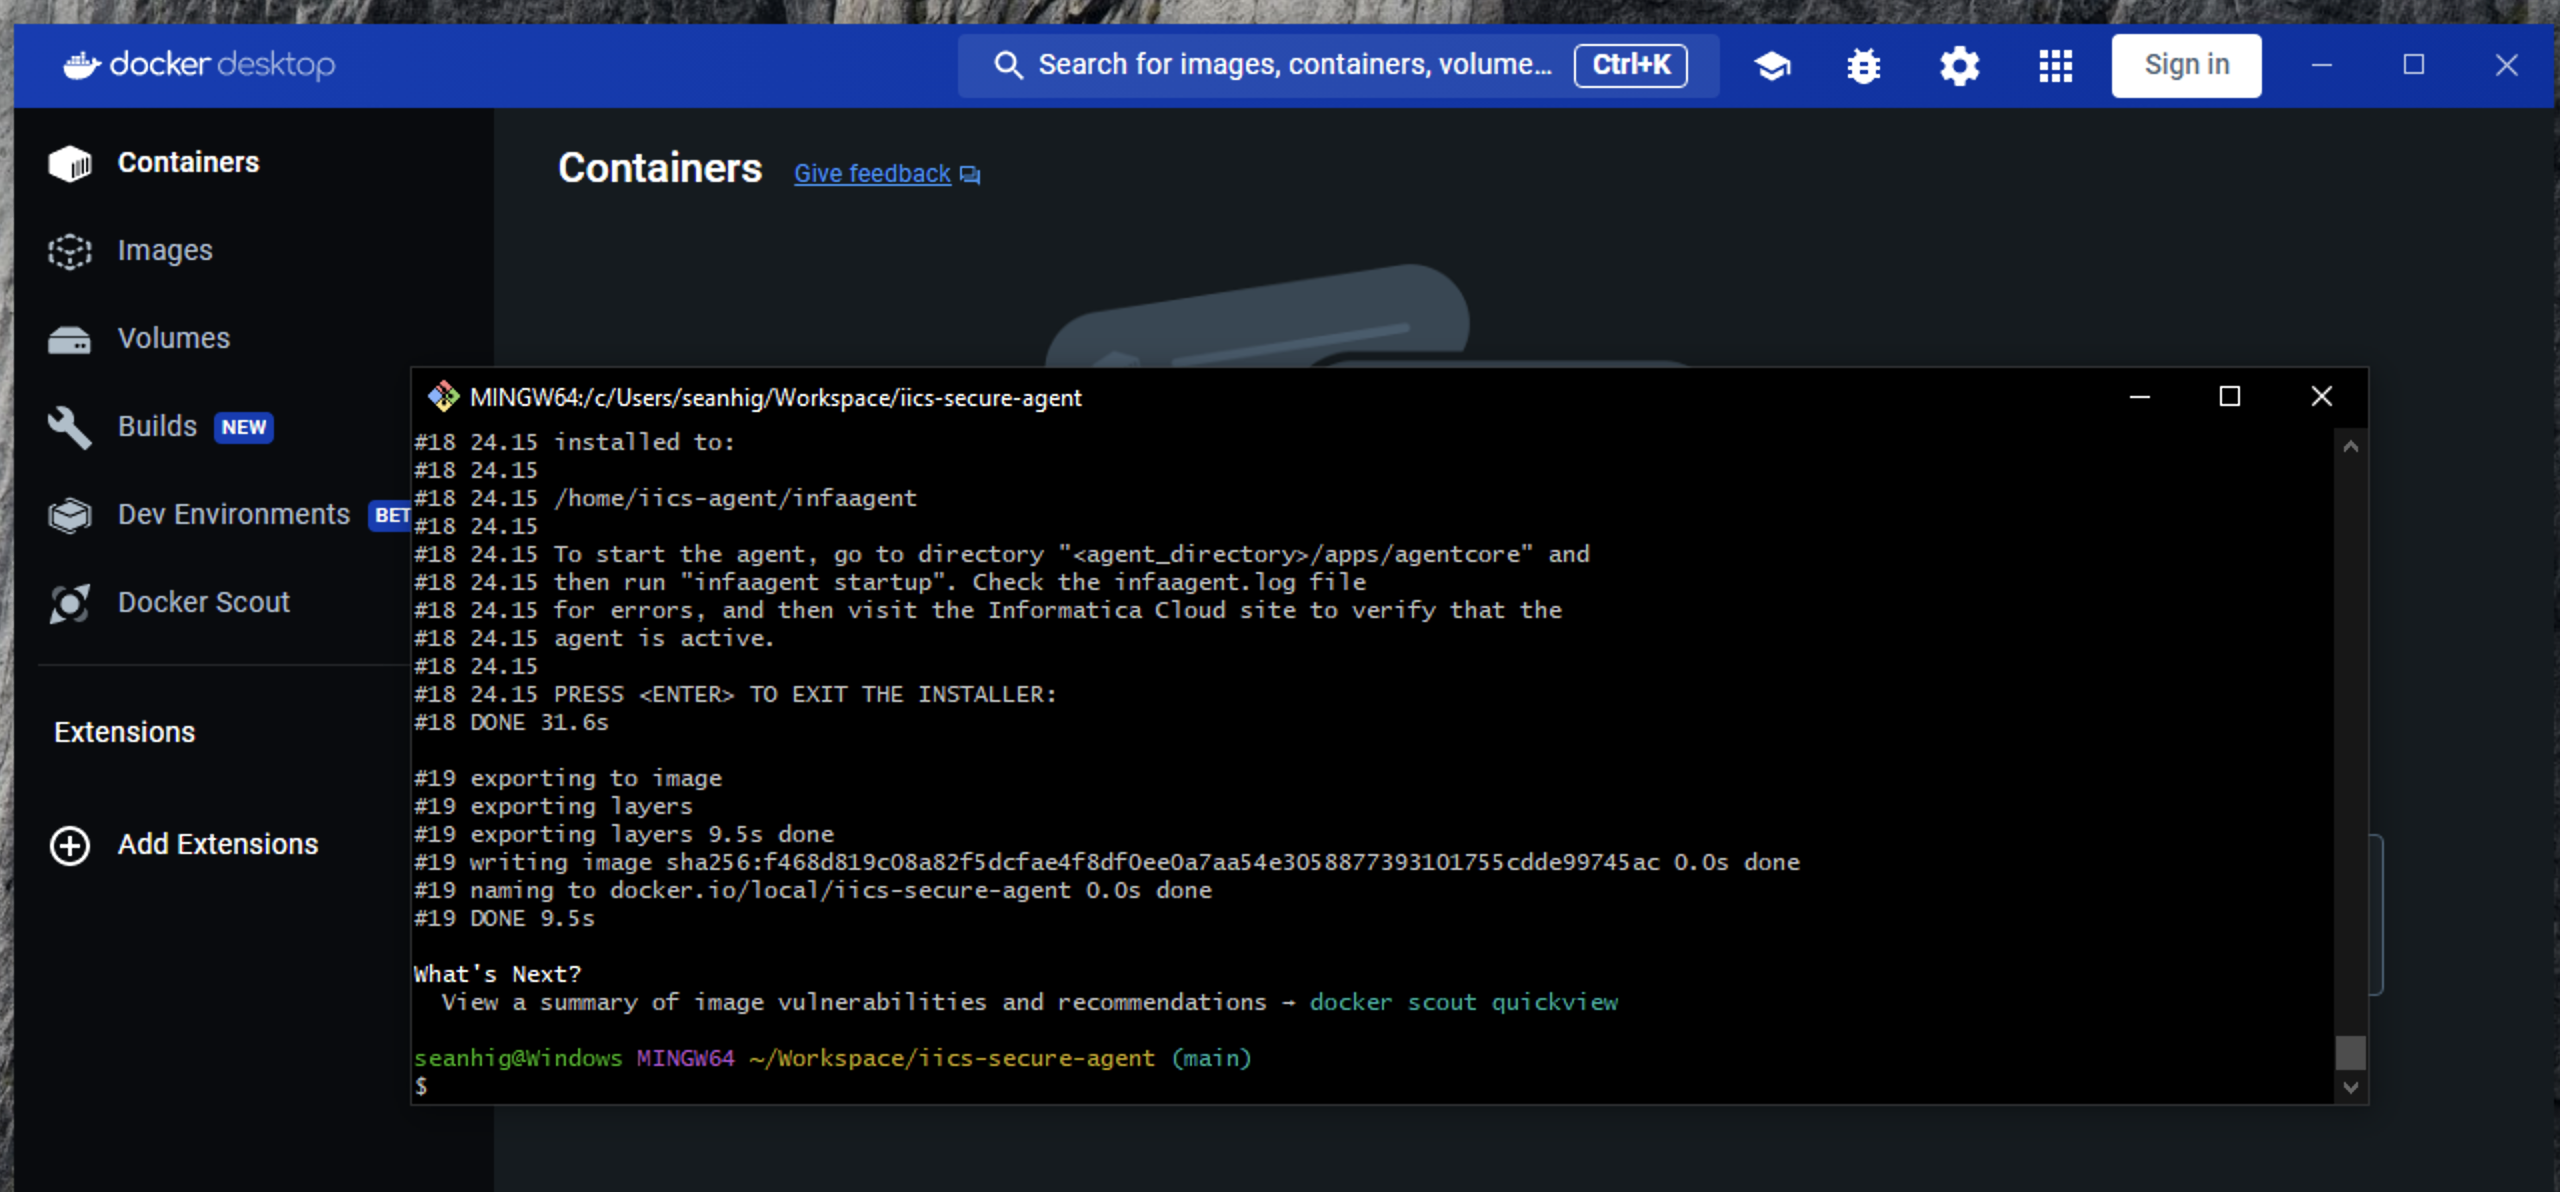This screenshot has height=1192, width=2560.
Task: Click the NEW badge beside Builds
Action: point(244,427)
